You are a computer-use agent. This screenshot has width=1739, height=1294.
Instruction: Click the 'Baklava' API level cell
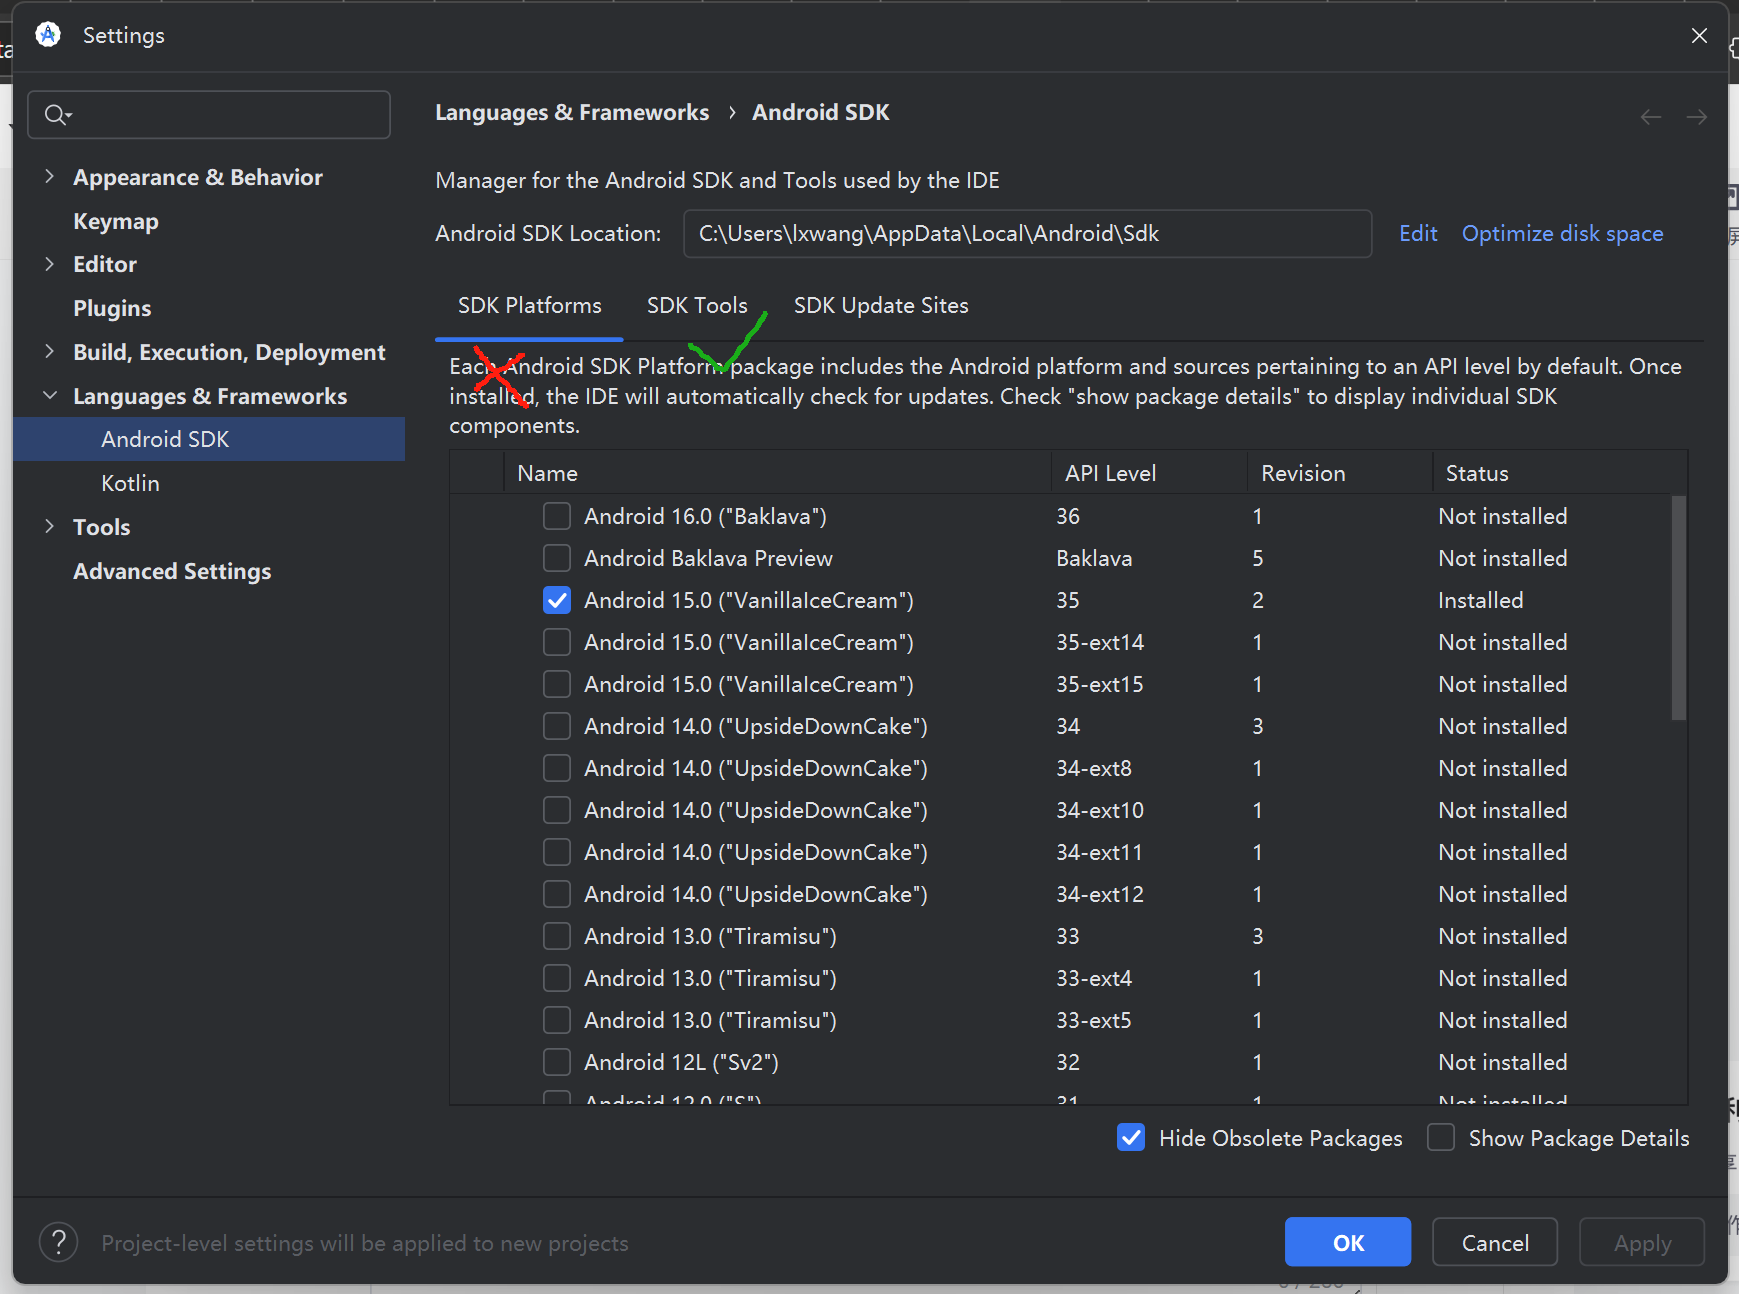[x=1094, y=558]
